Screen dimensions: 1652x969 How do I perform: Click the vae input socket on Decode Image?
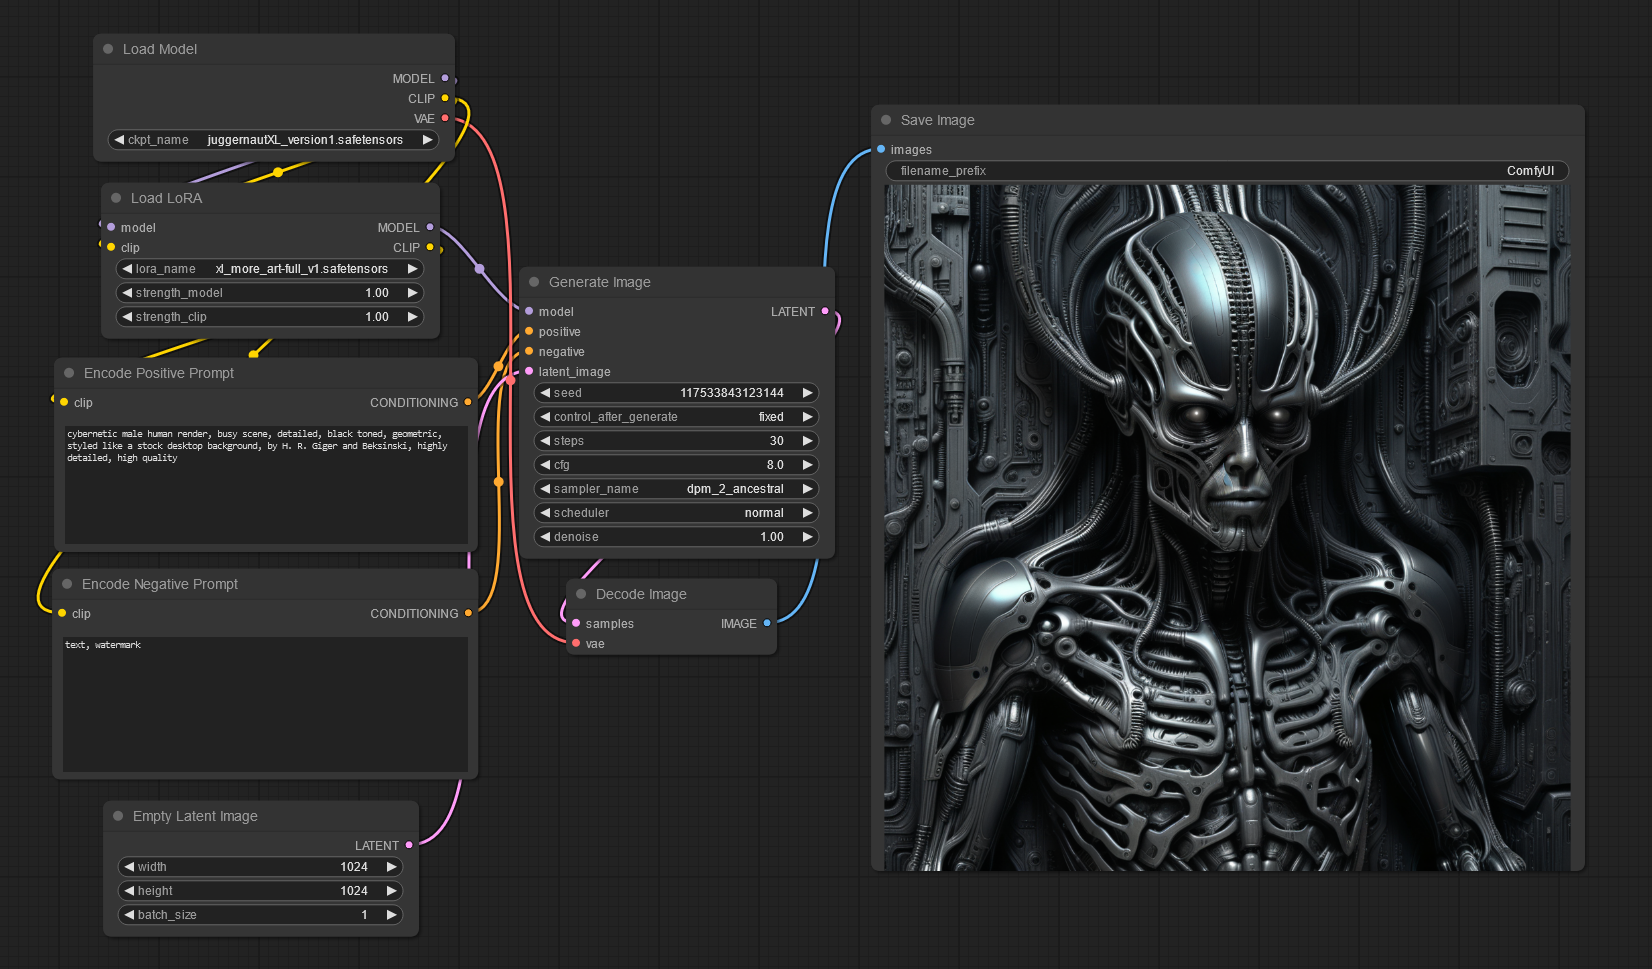coord(576,643)
